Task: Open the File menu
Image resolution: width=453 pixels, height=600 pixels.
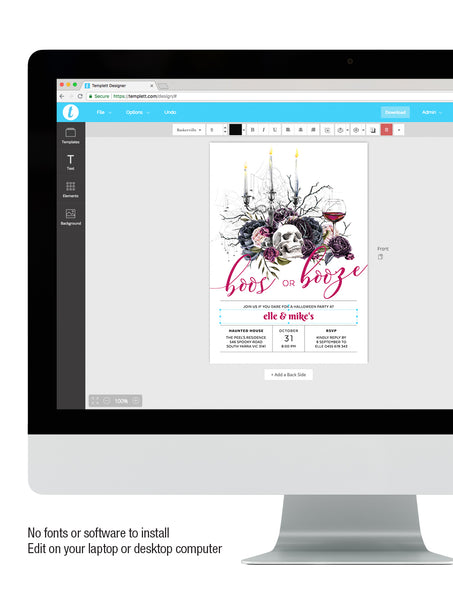Action: pos(104,112)
